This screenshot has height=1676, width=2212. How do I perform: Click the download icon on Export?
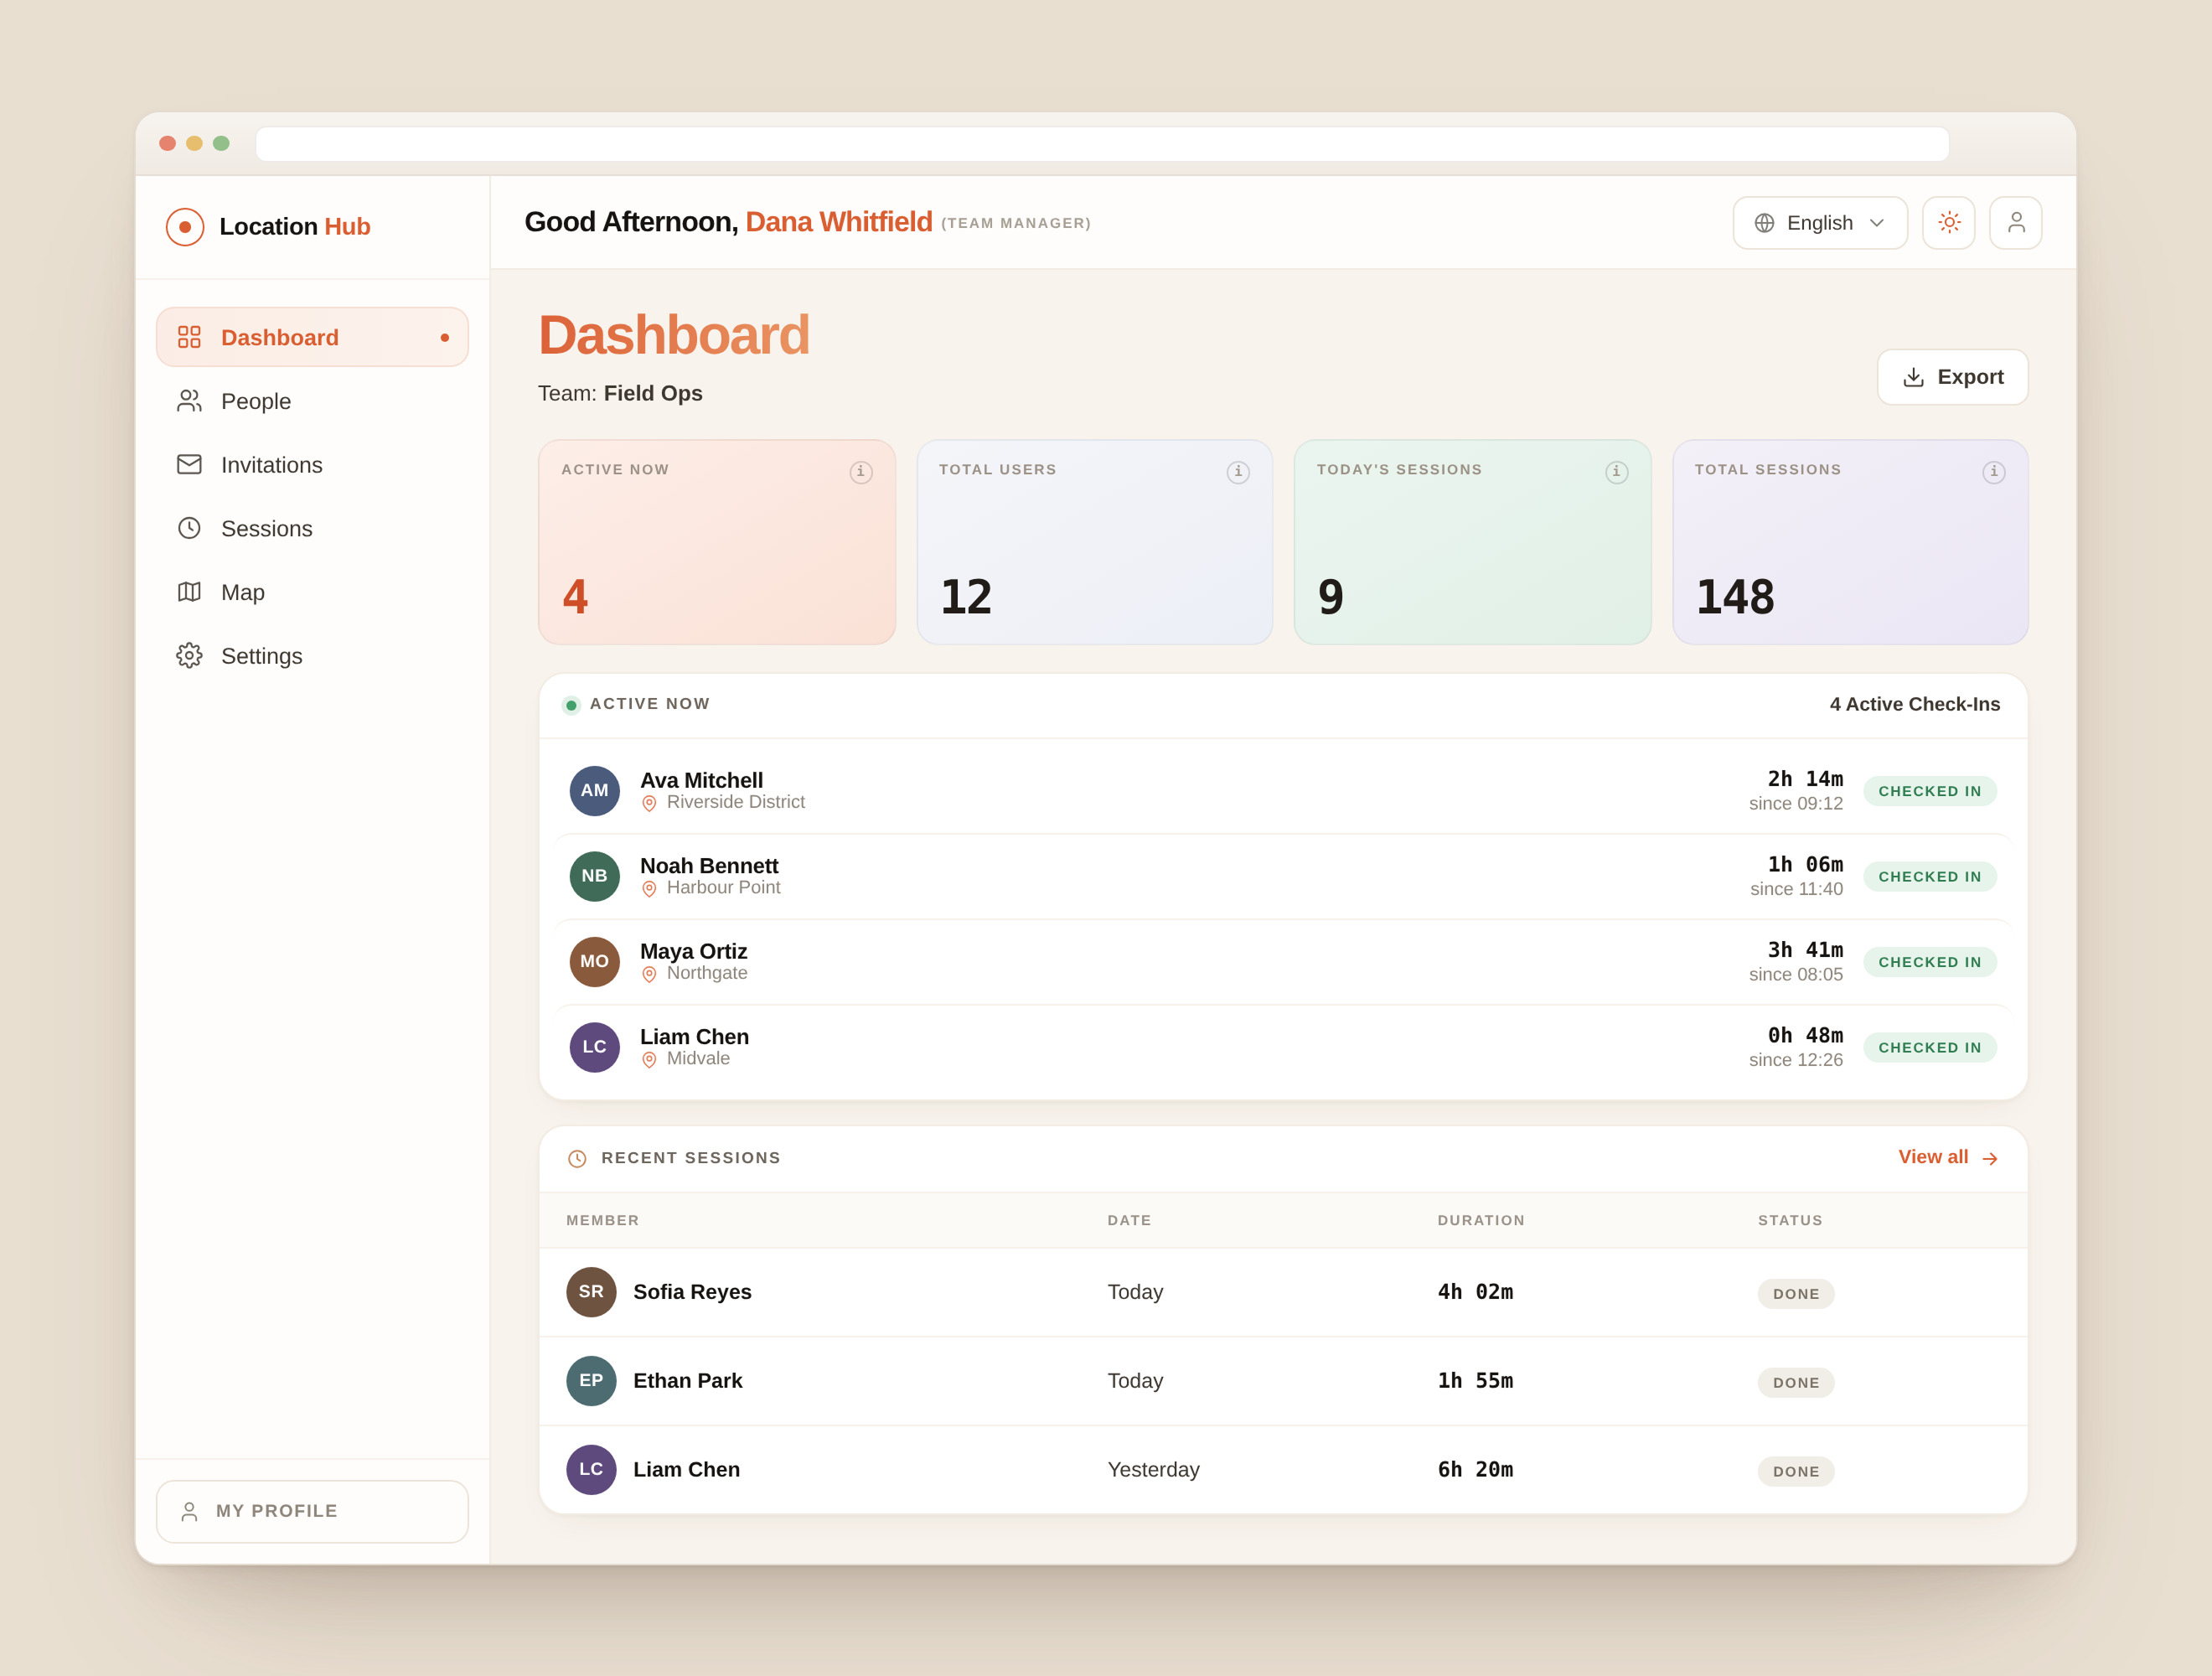coord(1913,377)
